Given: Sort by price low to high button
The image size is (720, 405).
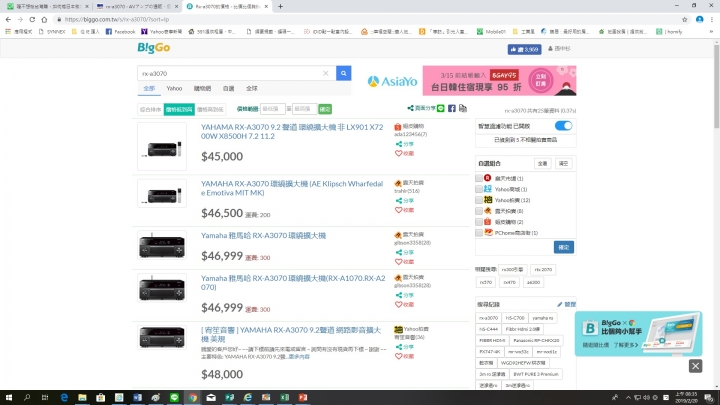Looking at the screenshot, I should click(x=179, y=109).
